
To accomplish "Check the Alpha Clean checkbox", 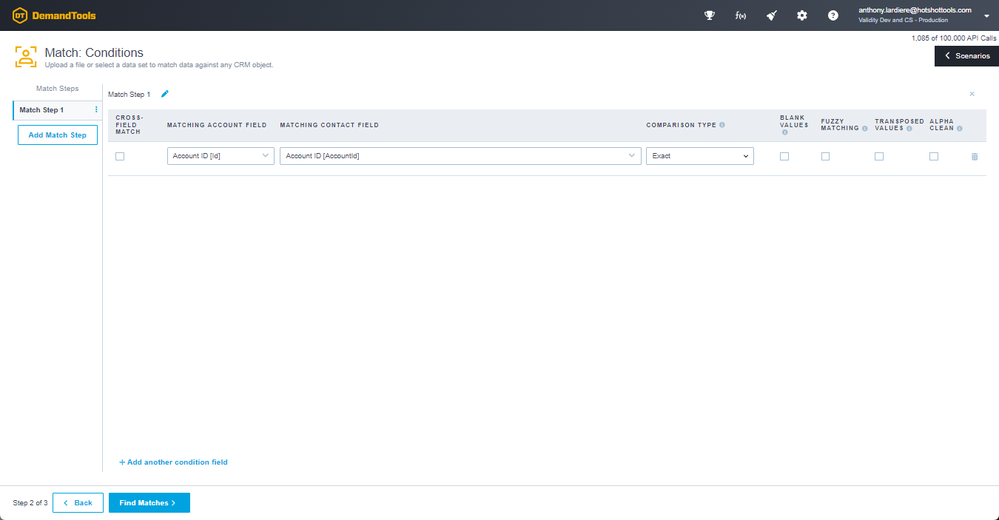I will pyautogui.click(x=933, y=156).
